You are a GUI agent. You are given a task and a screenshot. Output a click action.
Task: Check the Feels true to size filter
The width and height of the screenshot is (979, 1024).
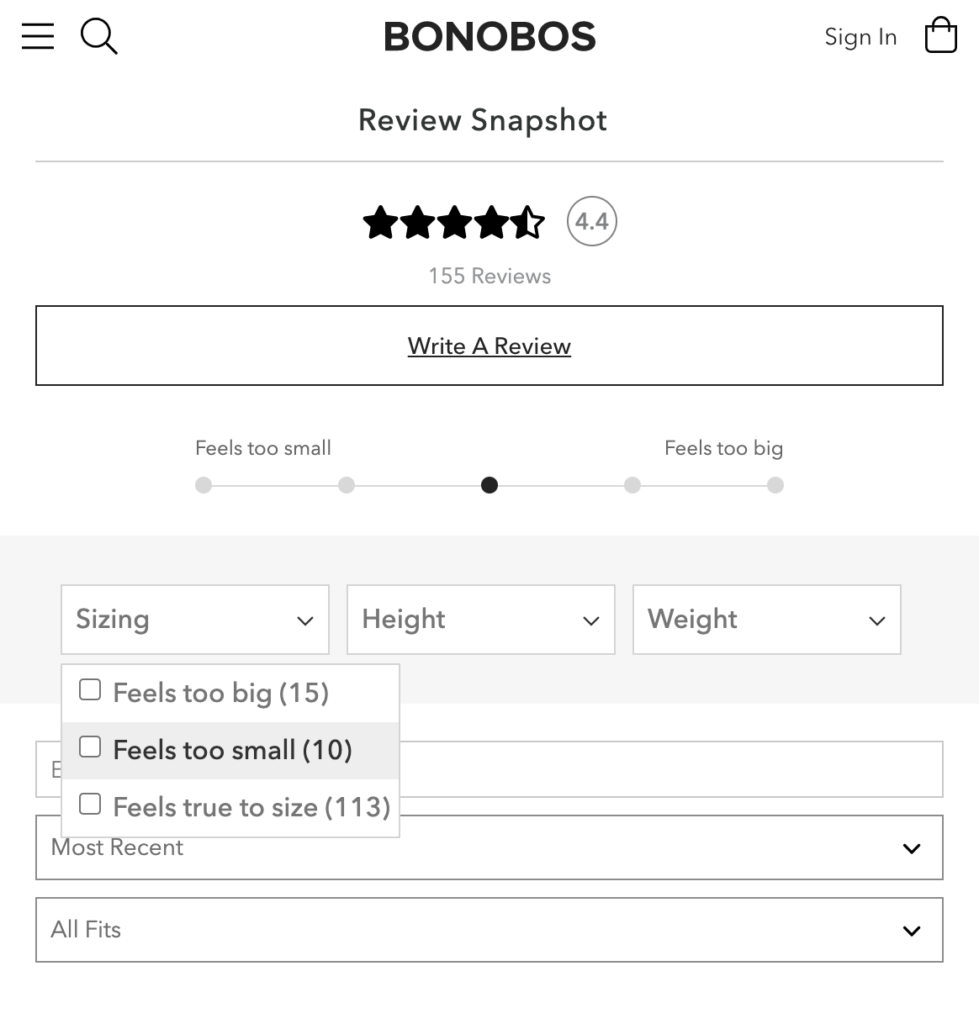(91, 804)
